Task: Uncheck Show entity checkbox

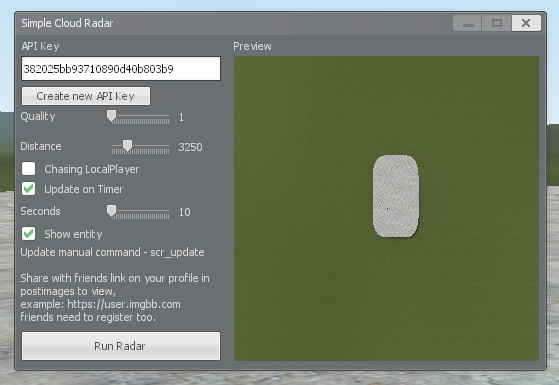Action: click(x=29, y=234)
